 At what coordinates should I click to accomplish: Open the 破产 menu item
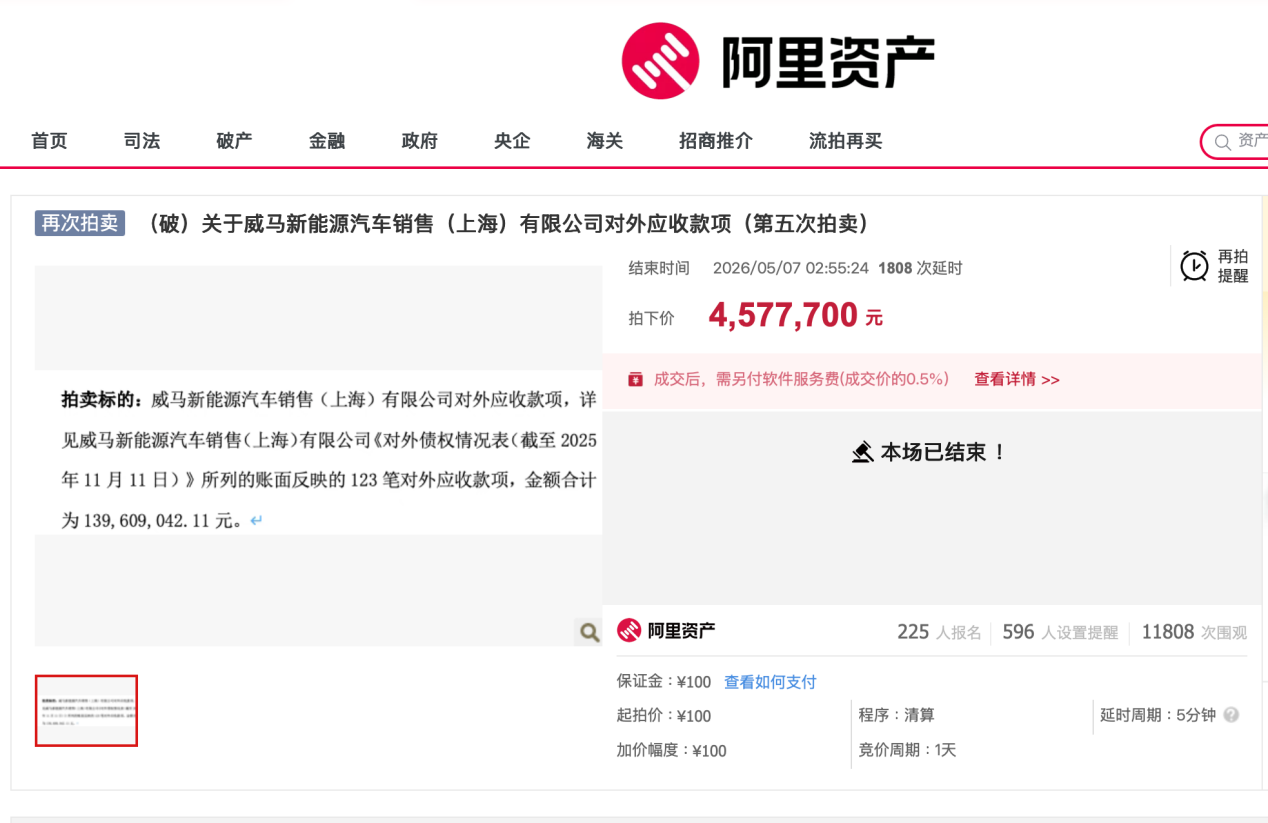(234, 141)
